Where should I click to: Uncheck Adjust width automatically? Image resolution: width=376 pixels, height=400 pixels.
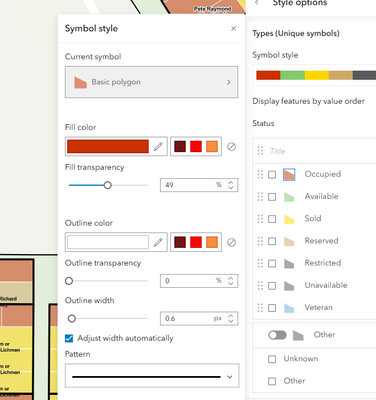click(x=69, y=339)
